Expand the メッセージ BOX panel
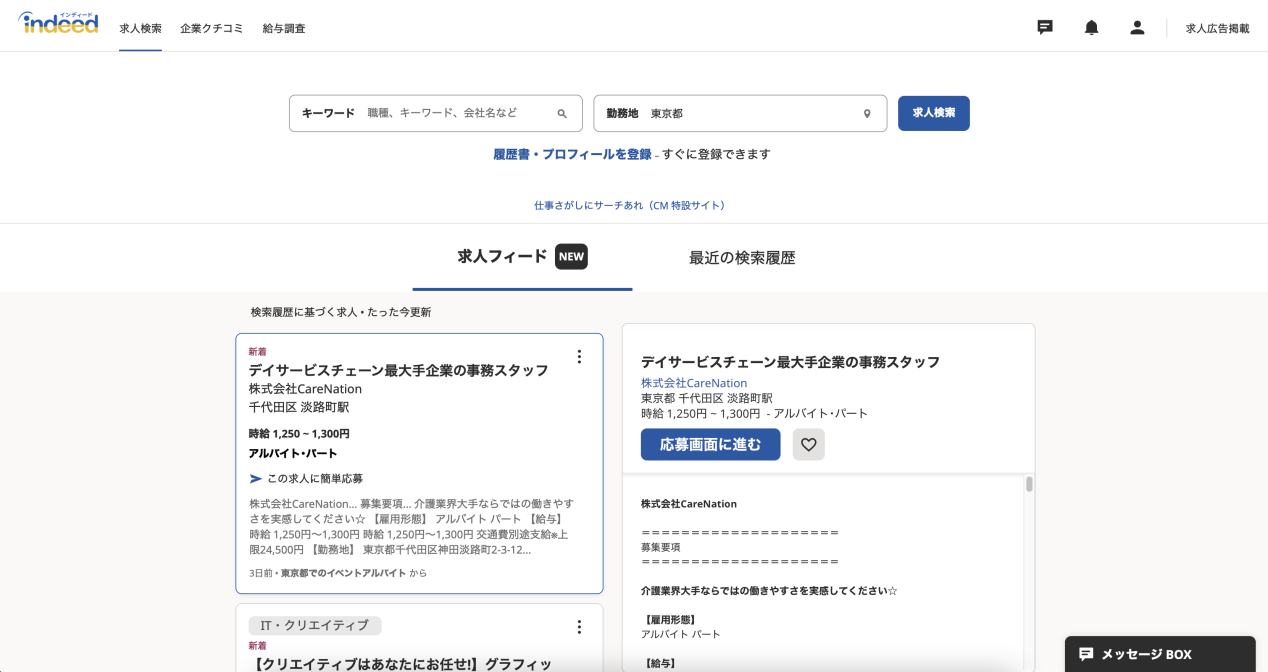 [x=1159, y=654]
